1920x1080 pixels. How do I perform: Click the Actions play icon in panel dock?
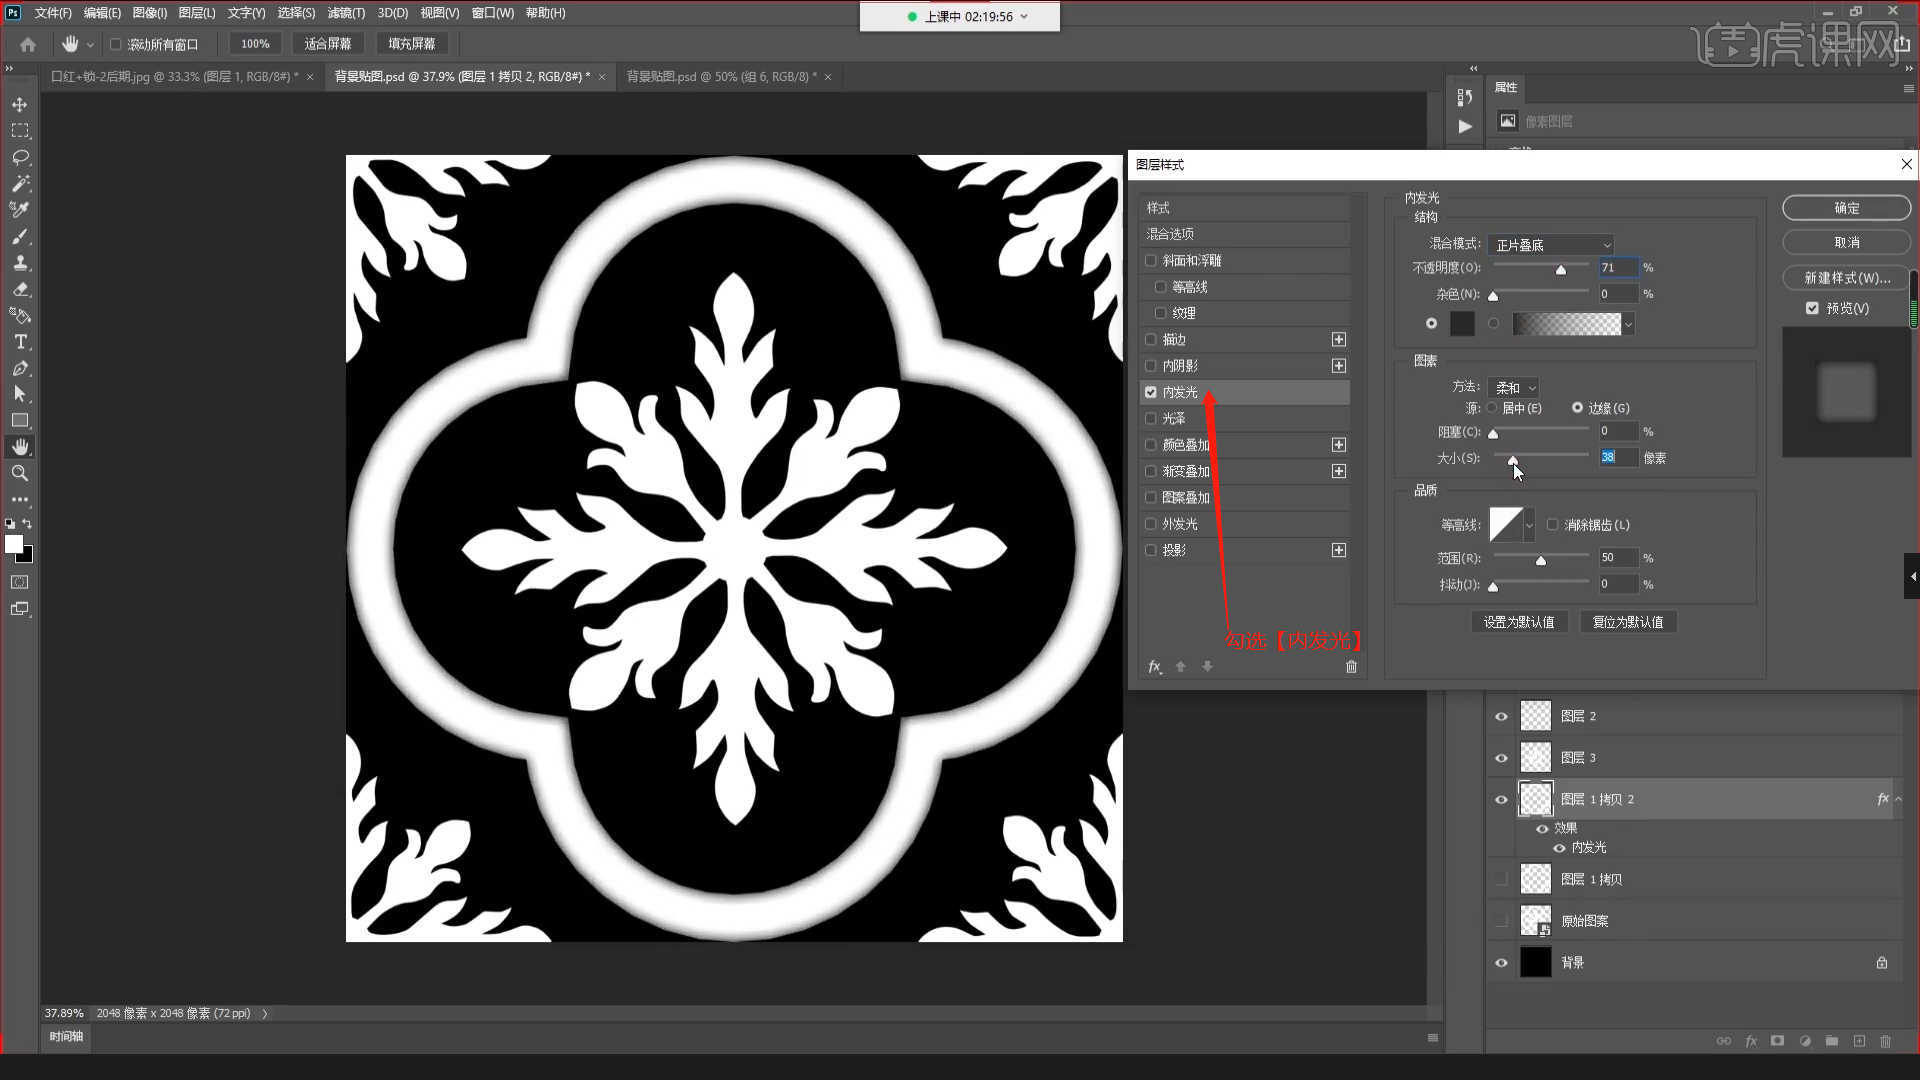[1465, 127]
